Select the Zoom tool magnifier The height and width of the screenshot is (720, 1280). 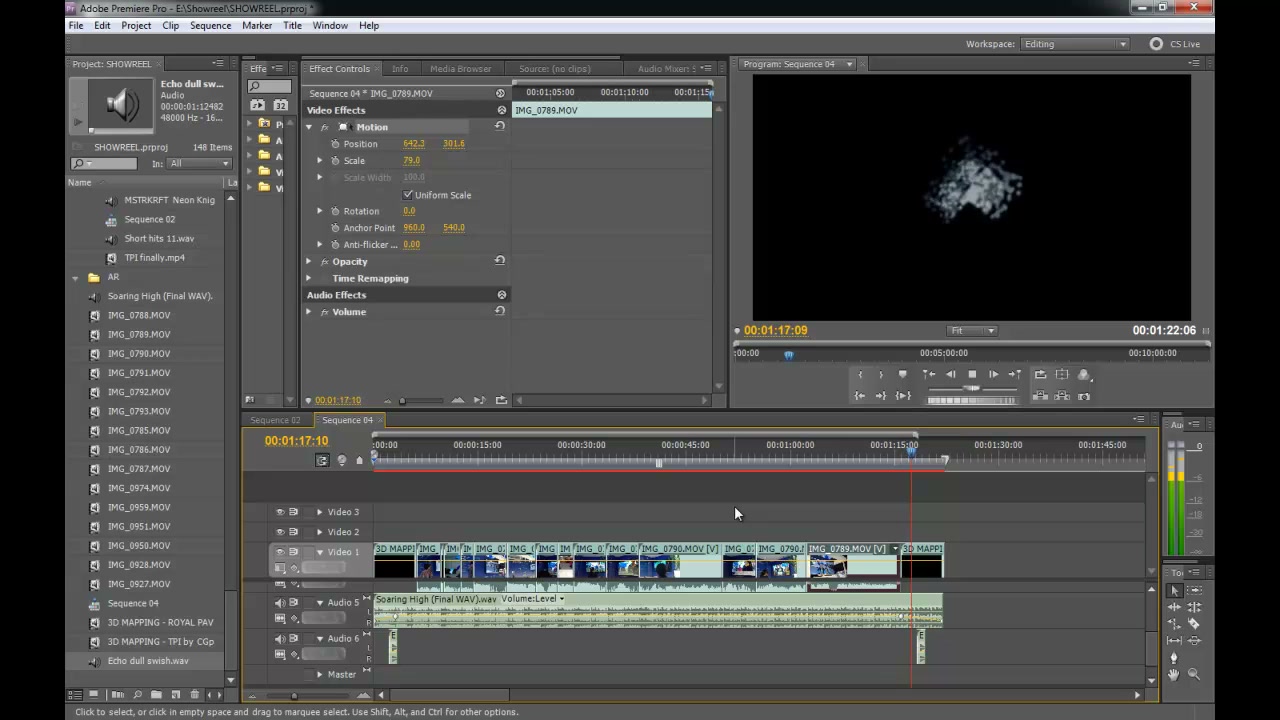pyautogui.click(x=1194, y=675)
